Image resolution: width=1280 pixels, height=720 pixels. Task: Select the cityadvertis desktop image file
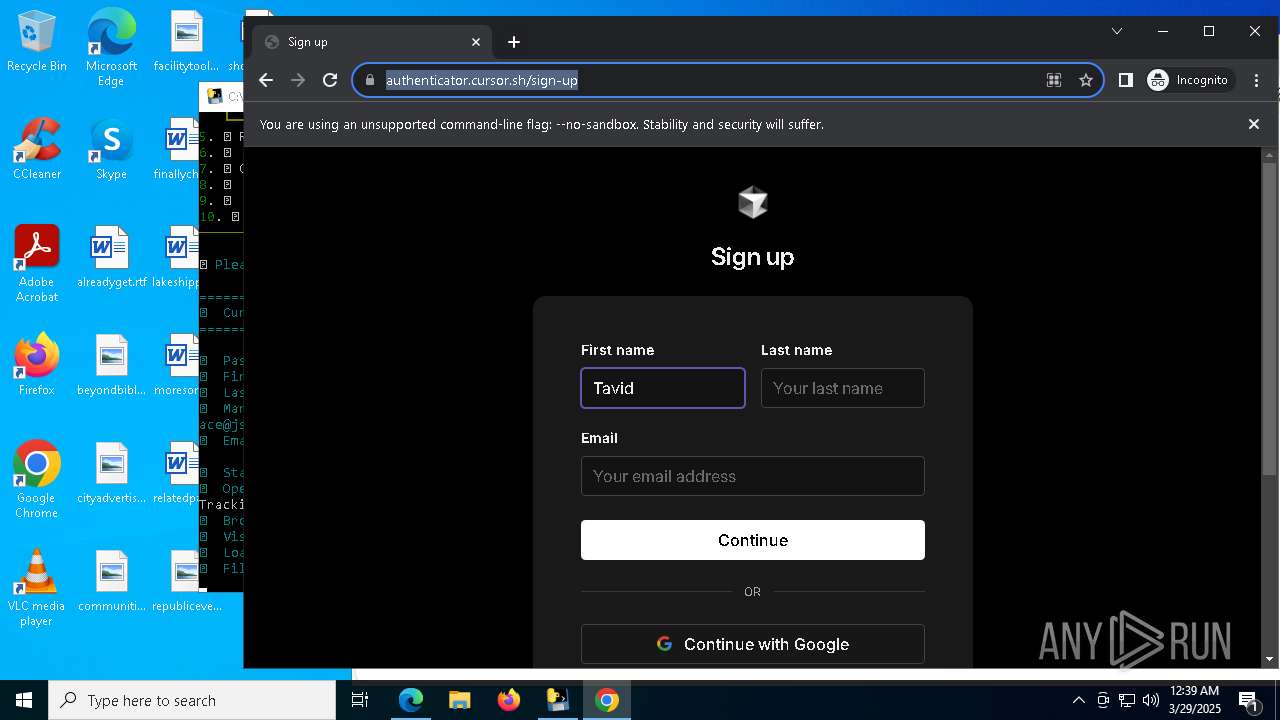[x=111, y=473]
